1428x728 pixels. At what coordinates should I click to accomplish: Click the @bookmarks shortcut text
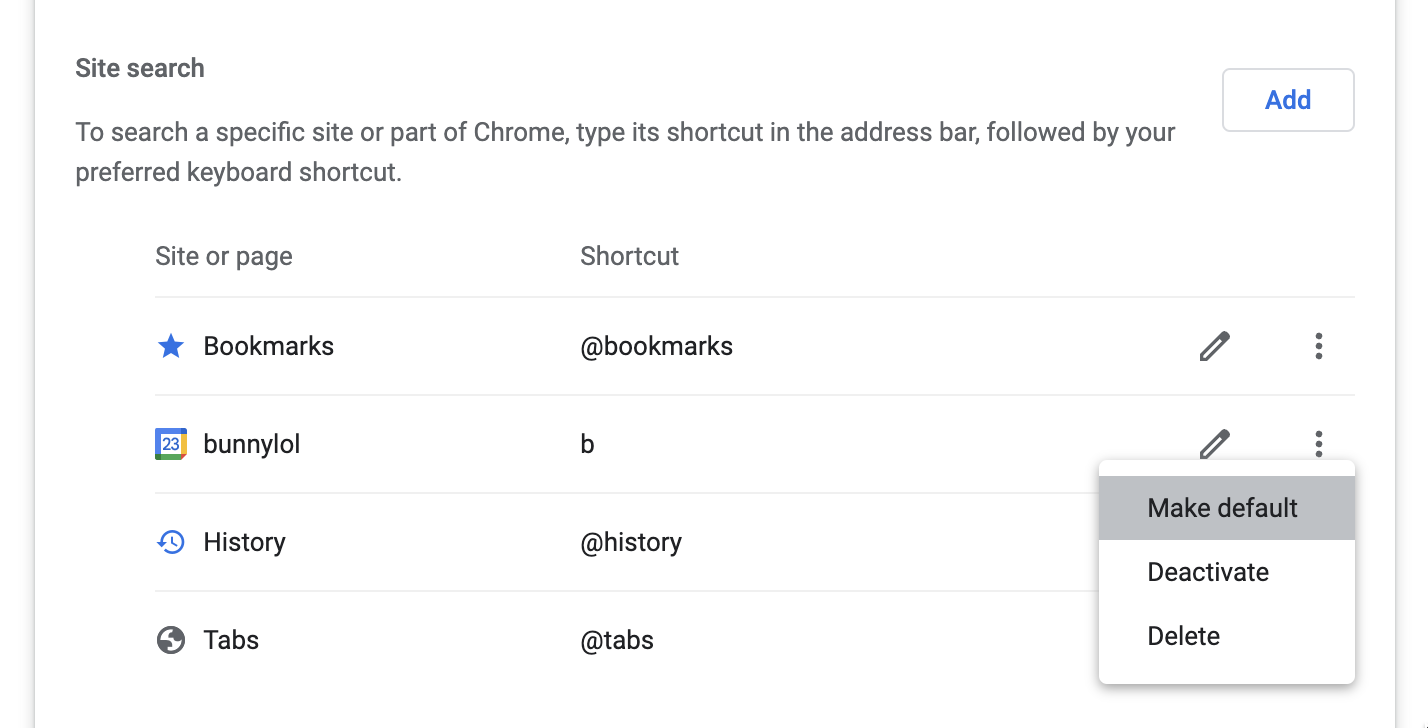point(657,346)
